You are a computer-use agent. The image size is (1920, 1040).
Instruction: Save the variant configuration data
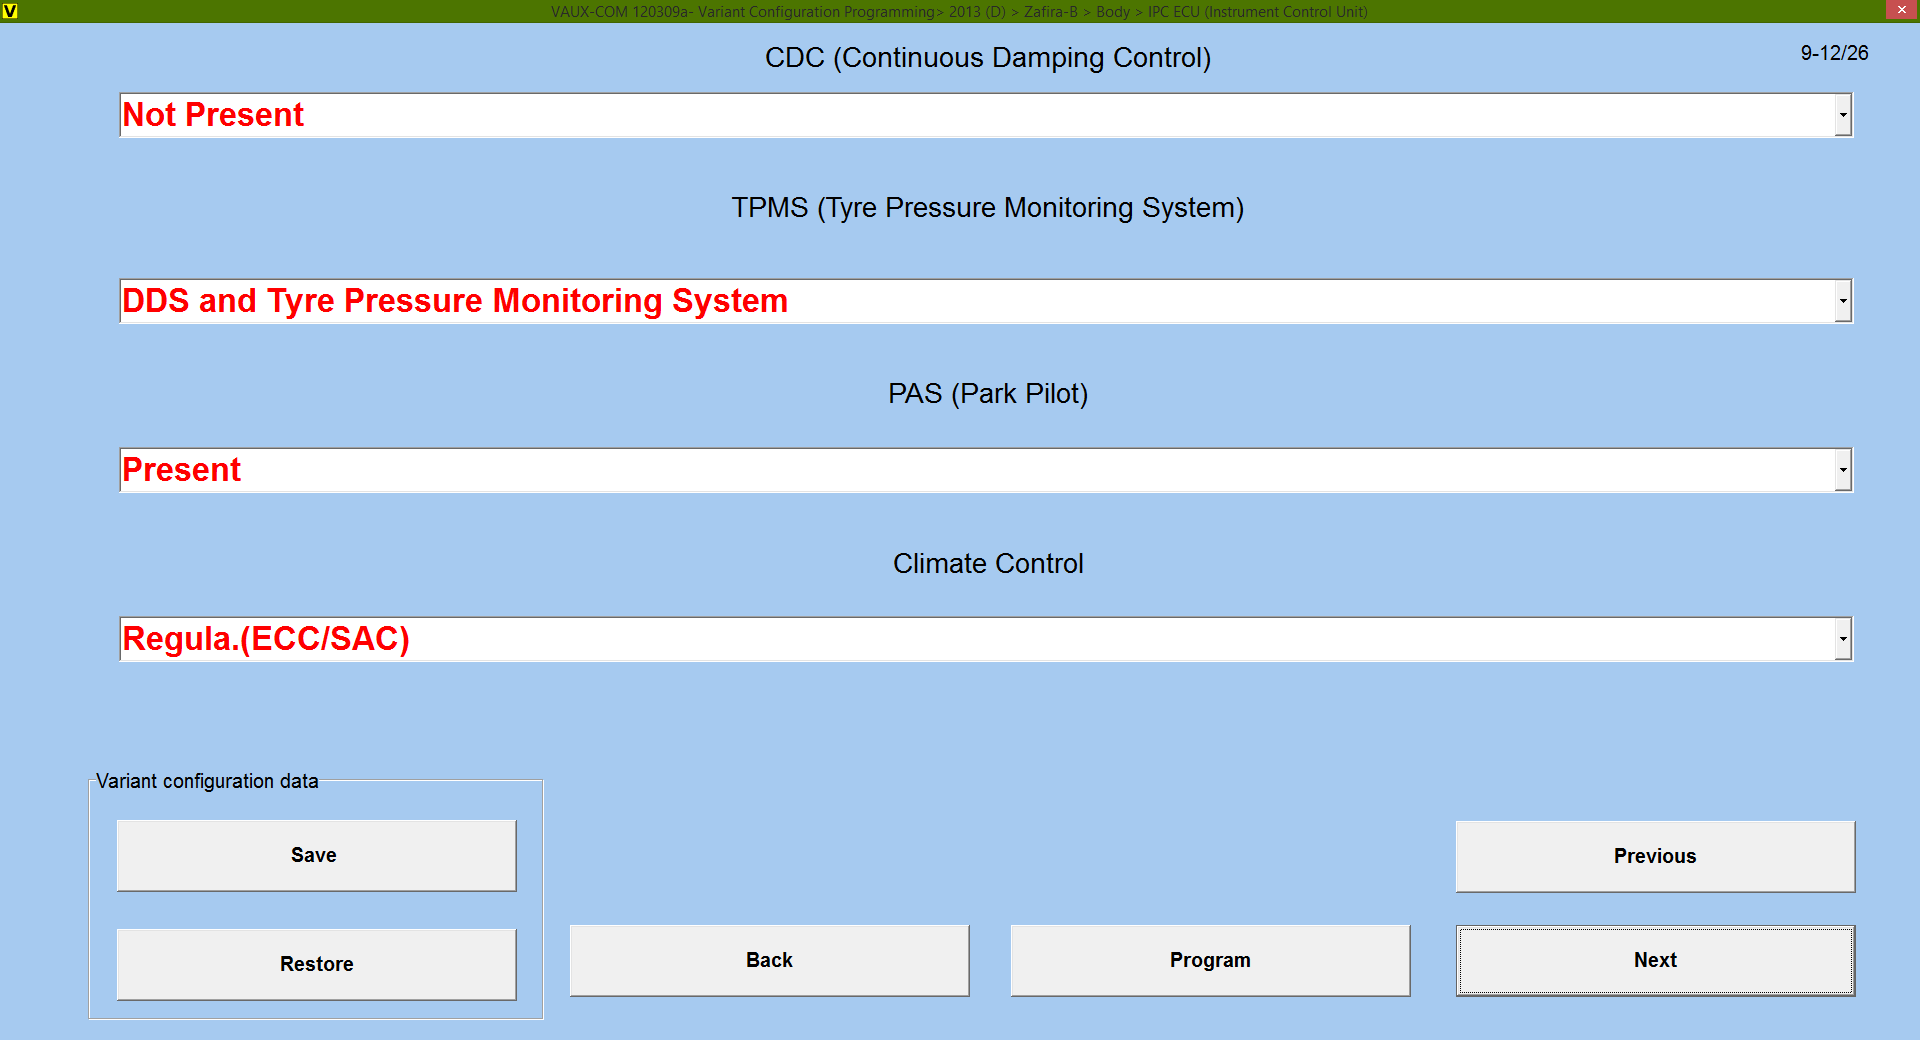(x=316, y=855)
